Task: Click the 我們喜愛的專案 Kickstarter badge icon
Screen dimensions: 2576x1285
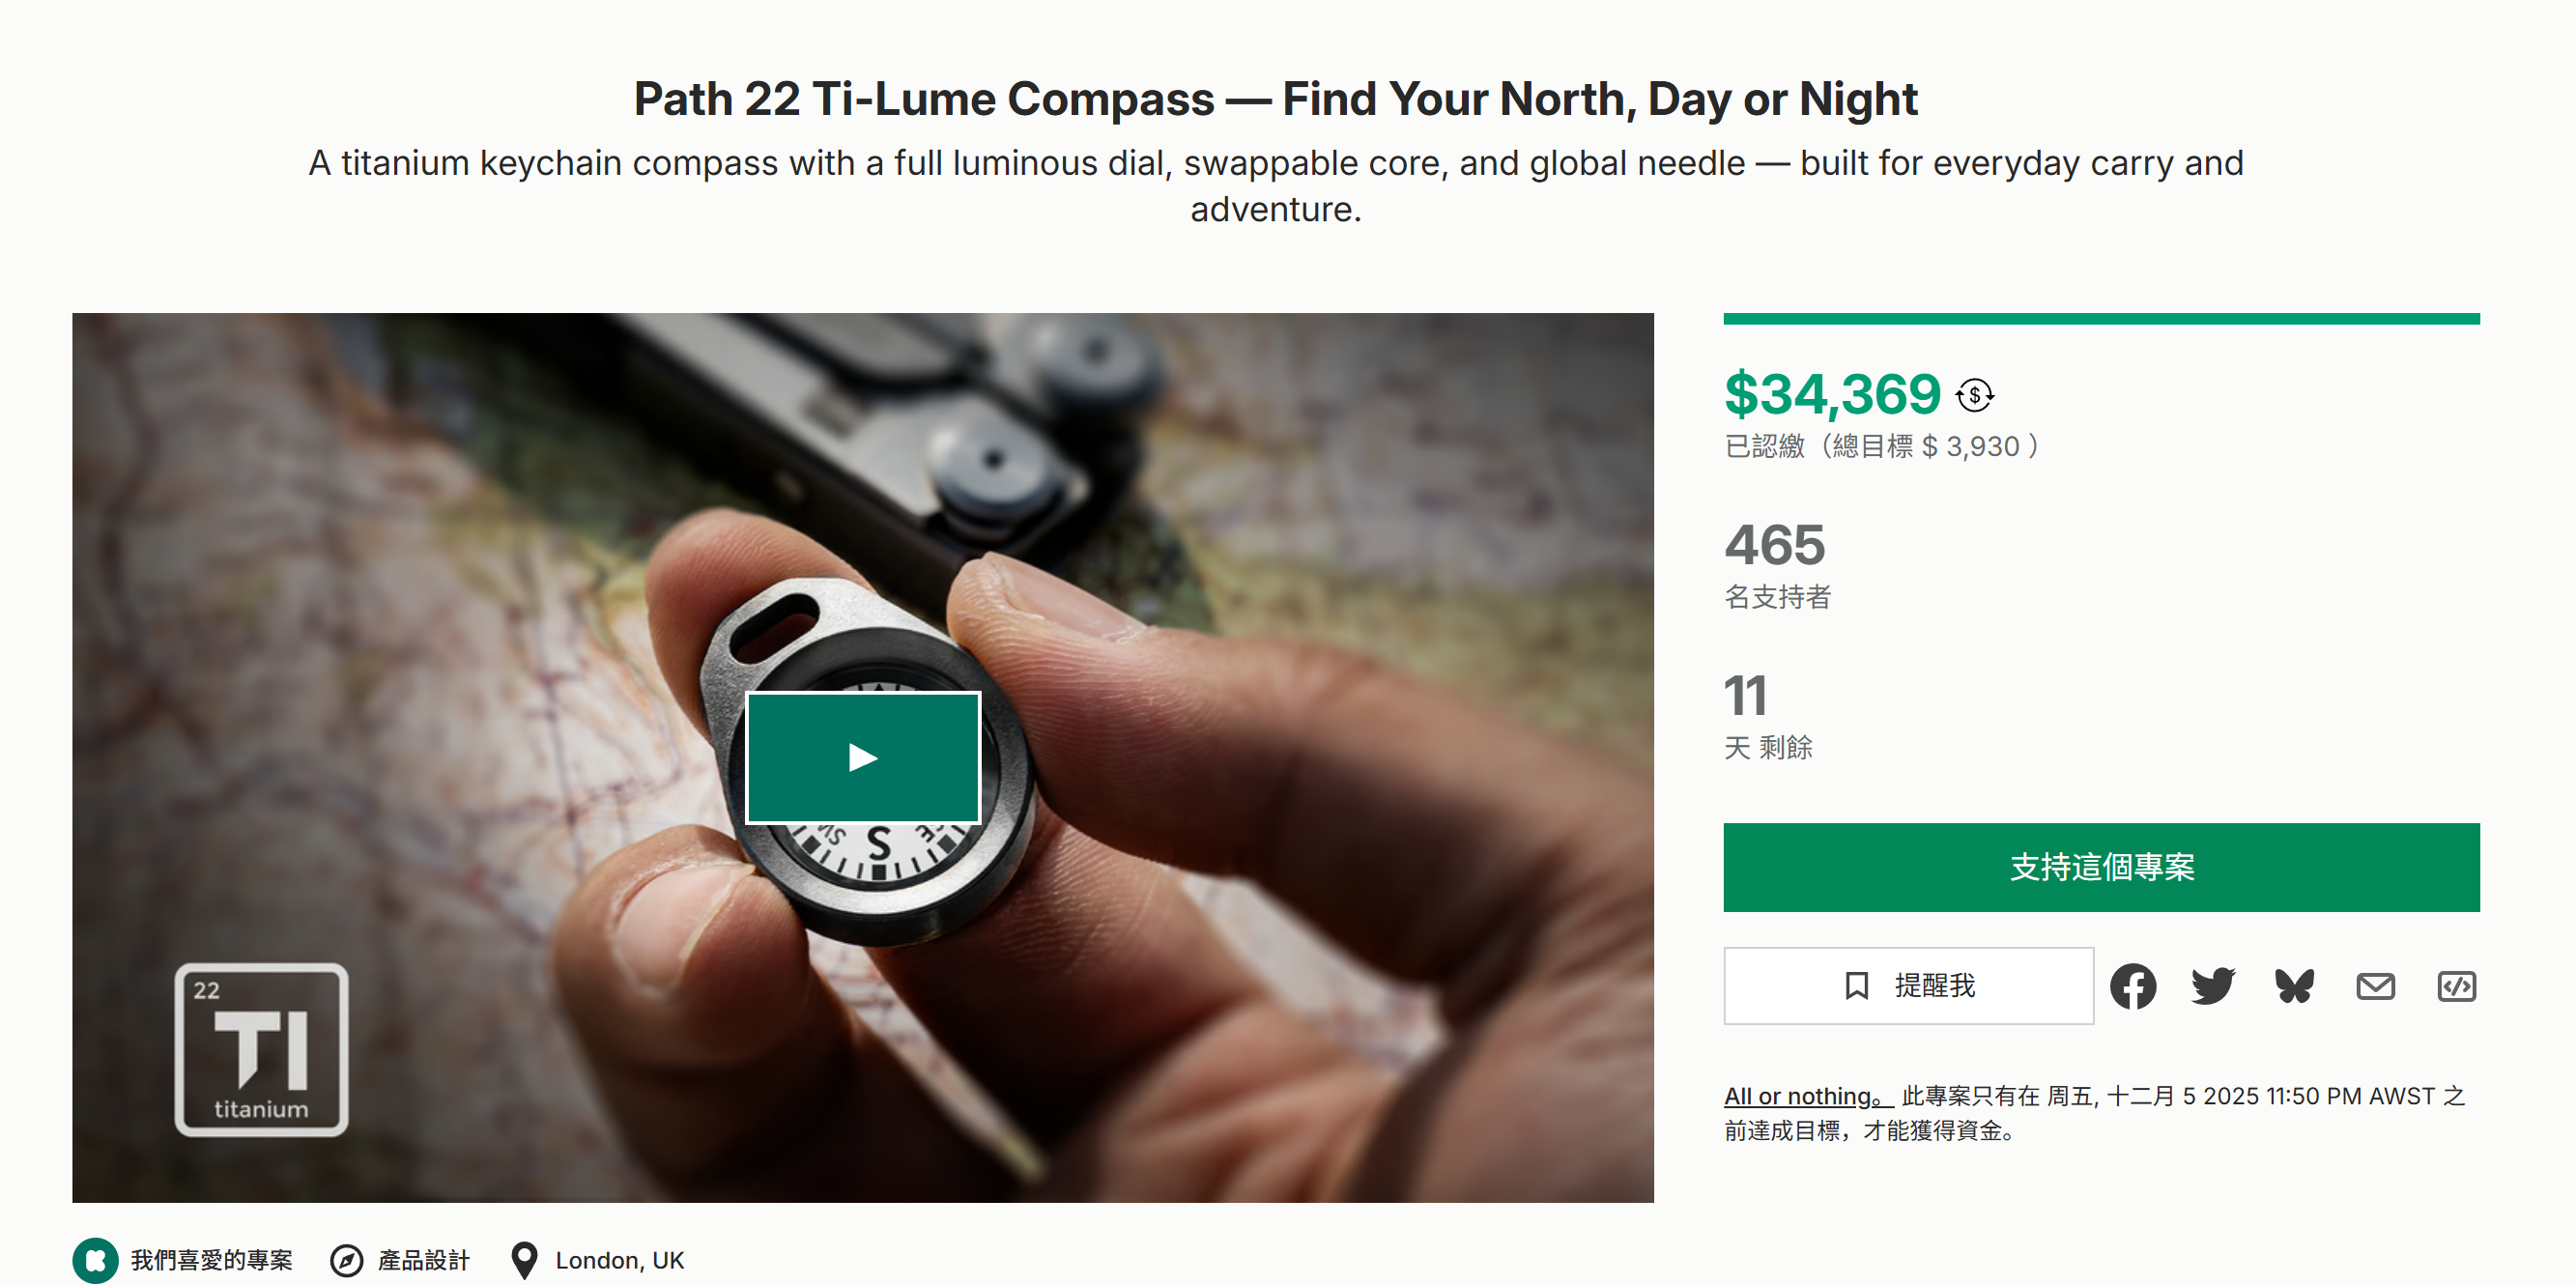Action: tap(96, 1260)
